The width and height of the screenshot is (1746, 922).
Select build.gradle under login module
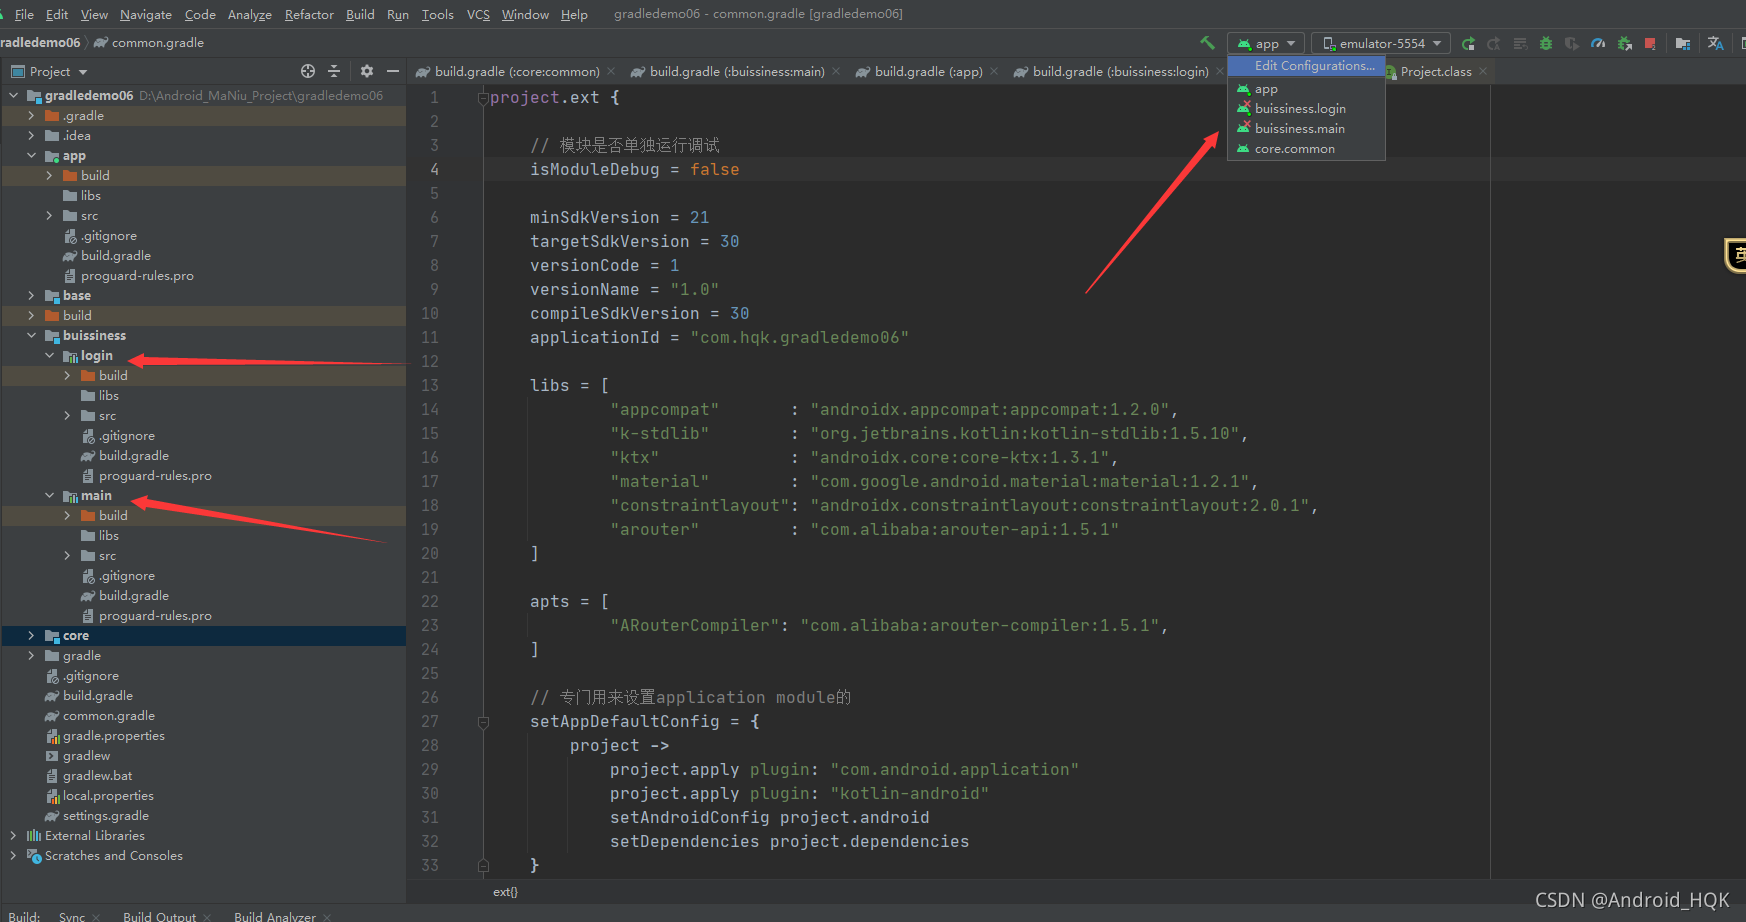point(134,455)
